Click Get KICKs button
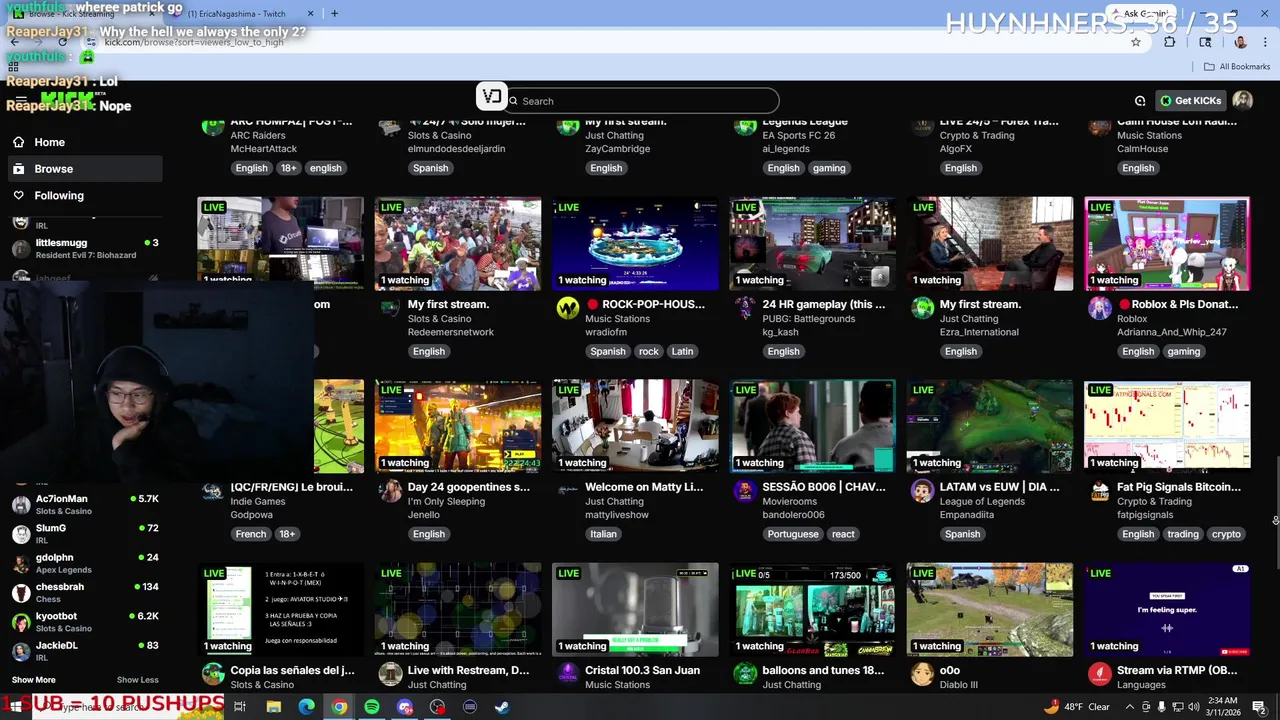Screen dimensions: 1280x720 pyautogui.click(x=1190, y=101)
